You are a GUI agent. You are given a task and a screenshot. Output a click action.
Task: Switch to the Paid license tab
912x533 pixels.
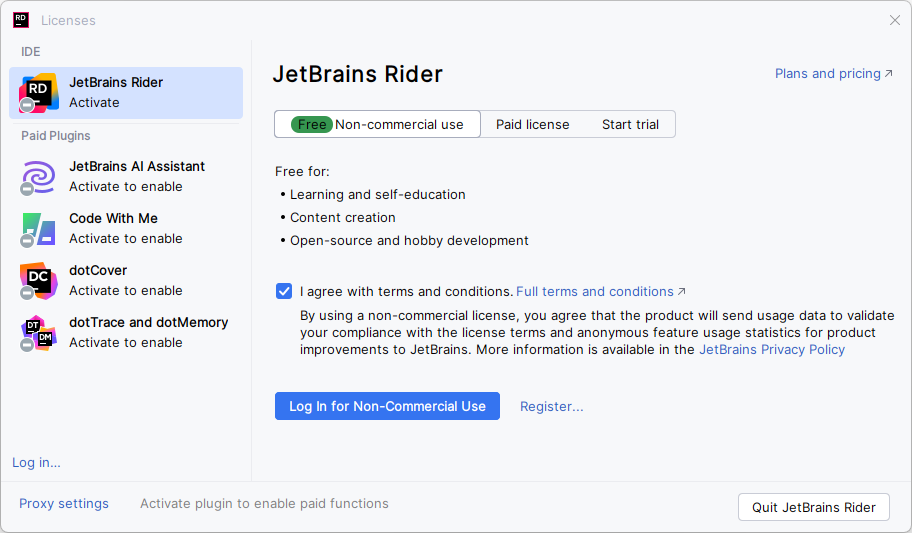[532, 125]
